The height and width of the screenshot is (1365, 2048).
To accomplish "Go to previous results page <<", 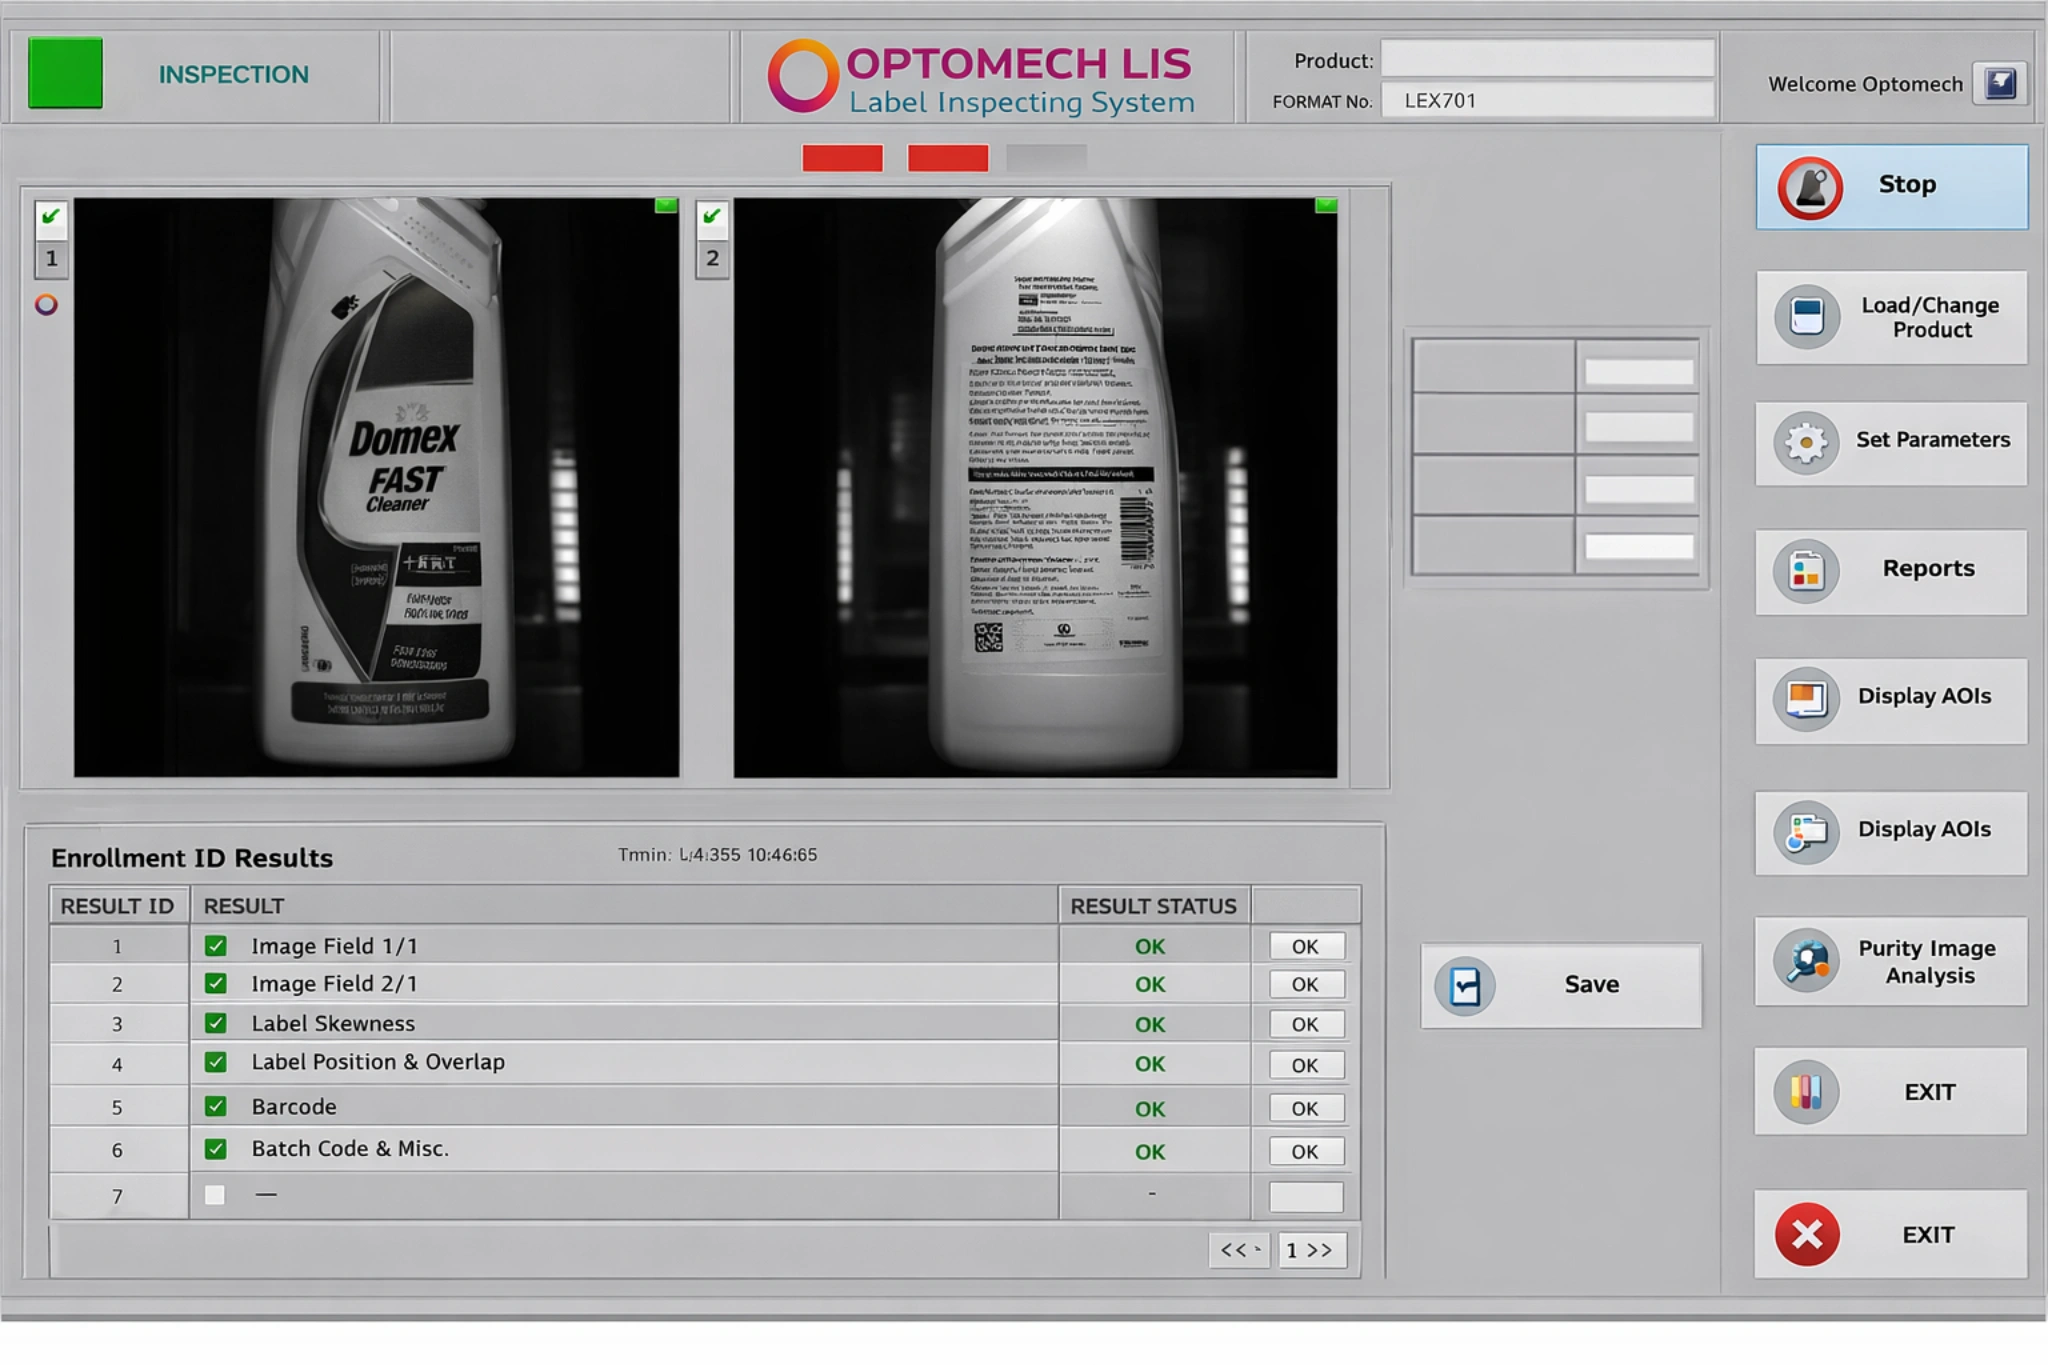I will [x=1240, y=1250].
